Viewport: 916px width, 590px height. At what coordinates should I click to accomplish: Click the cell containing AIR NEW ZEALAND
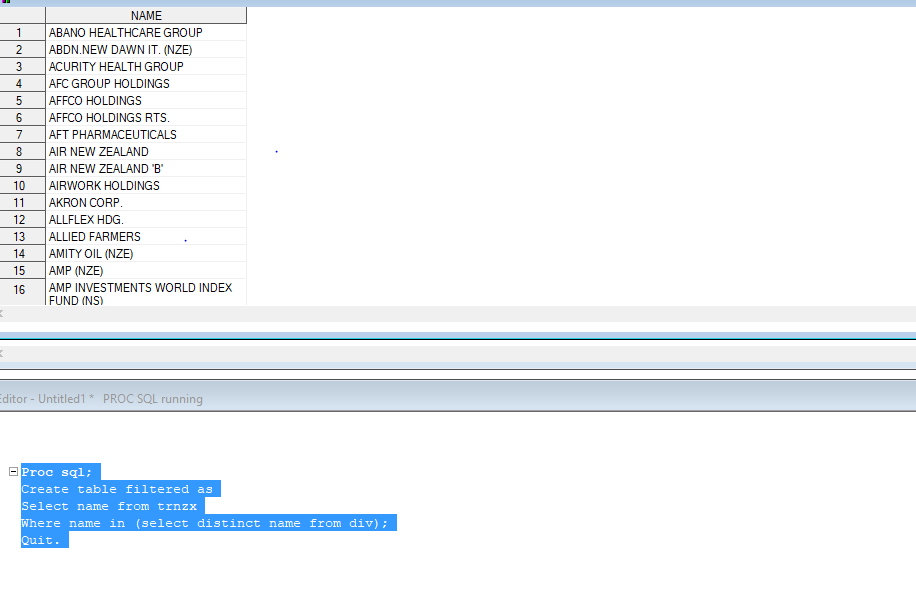click(97, 151)
